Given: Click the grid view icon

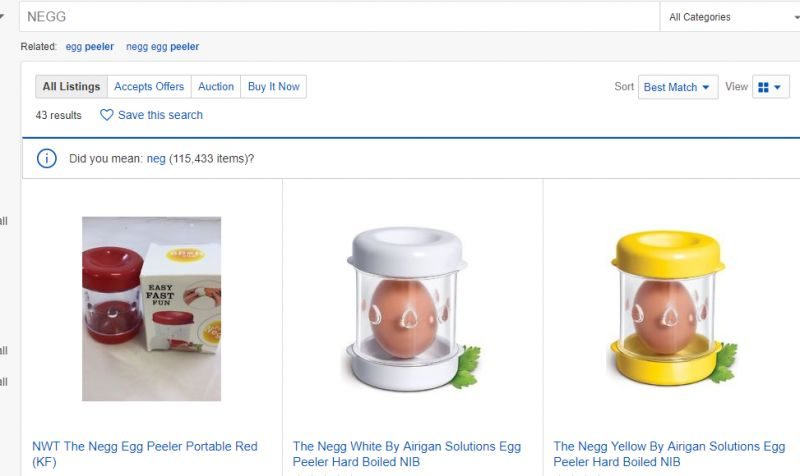Looking at the screenshot, I should pyautogui.click(x=763, y=87).
